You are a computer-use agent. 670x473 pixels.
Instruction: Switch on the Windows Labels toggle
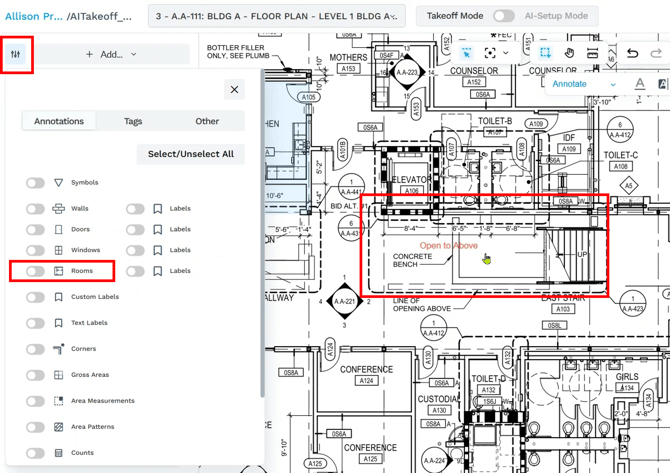click(x=135, y=250)
